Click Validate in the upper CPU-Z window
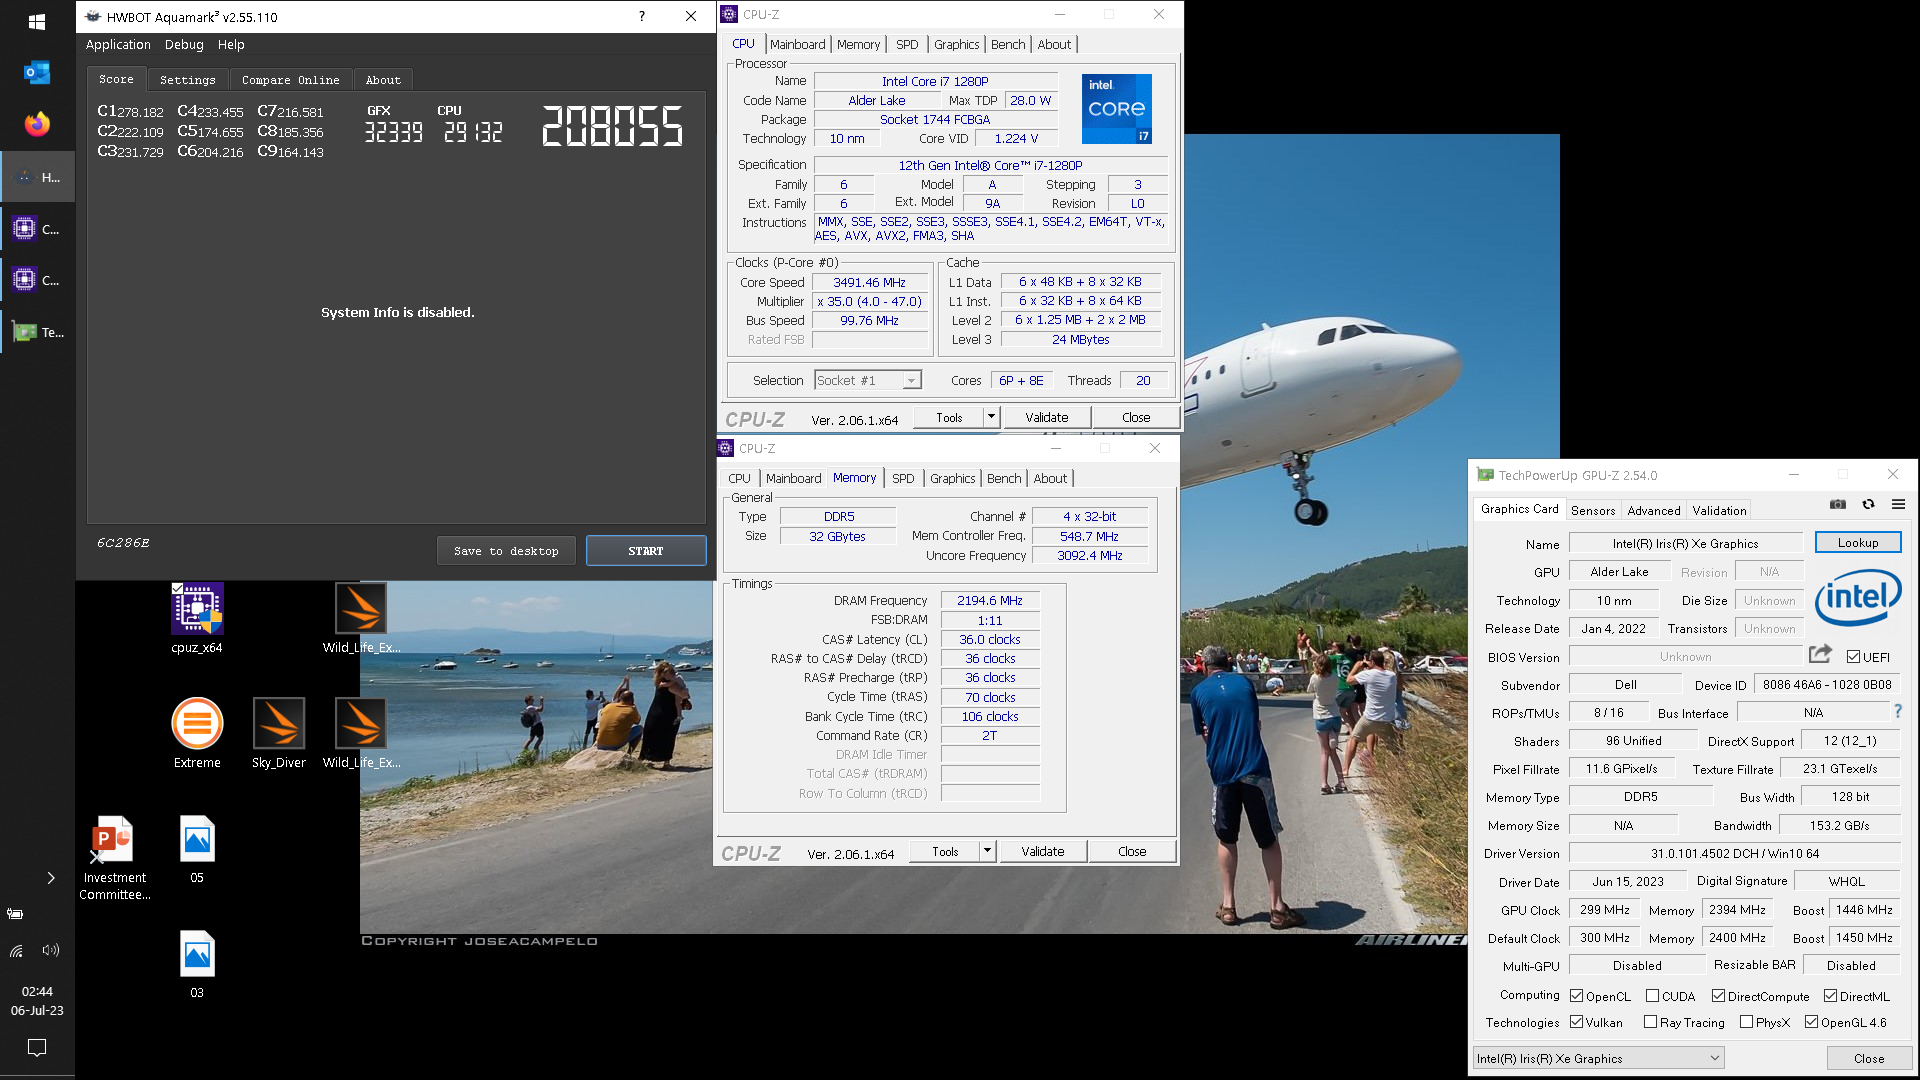Viewport: 1920px width, 1080px height. click(x=1047, y=417)
